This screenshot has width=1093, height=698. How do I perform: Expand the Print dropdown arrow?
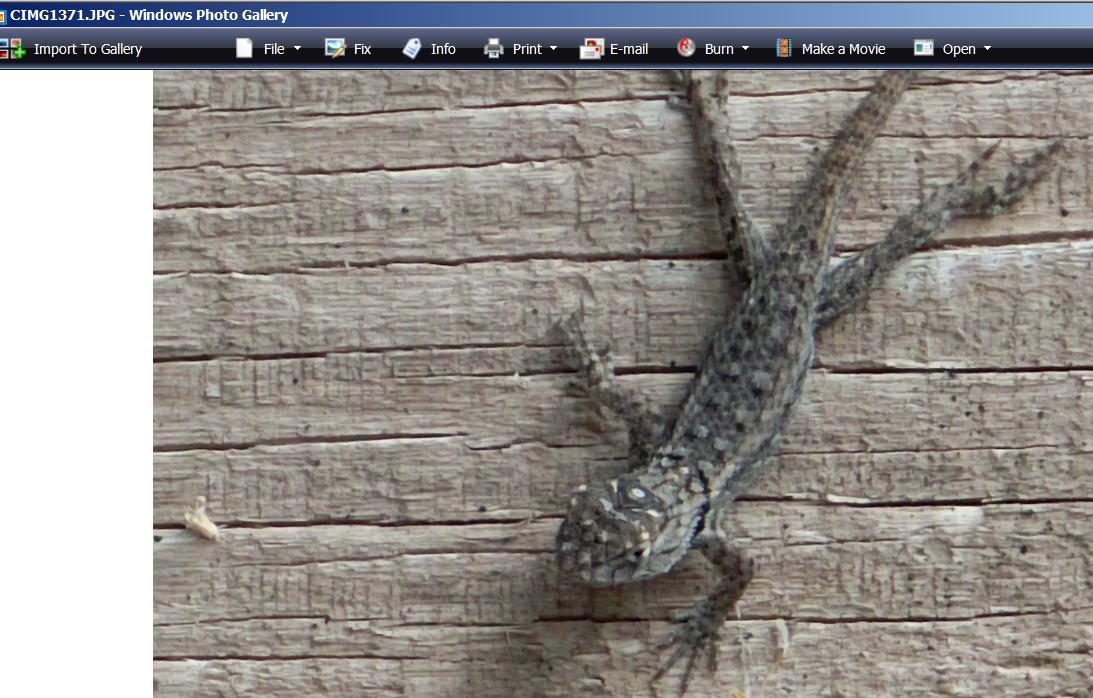(x=554, y=49)
